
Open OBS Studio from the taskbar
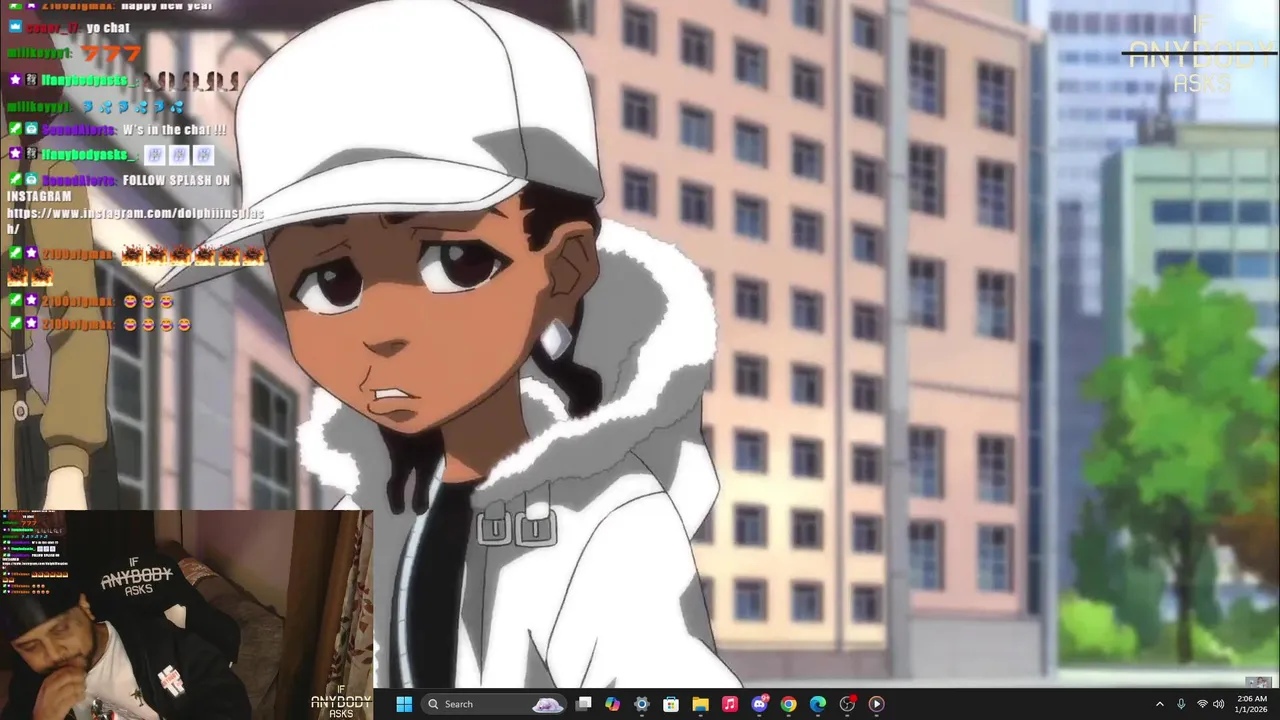pos(847,704)
